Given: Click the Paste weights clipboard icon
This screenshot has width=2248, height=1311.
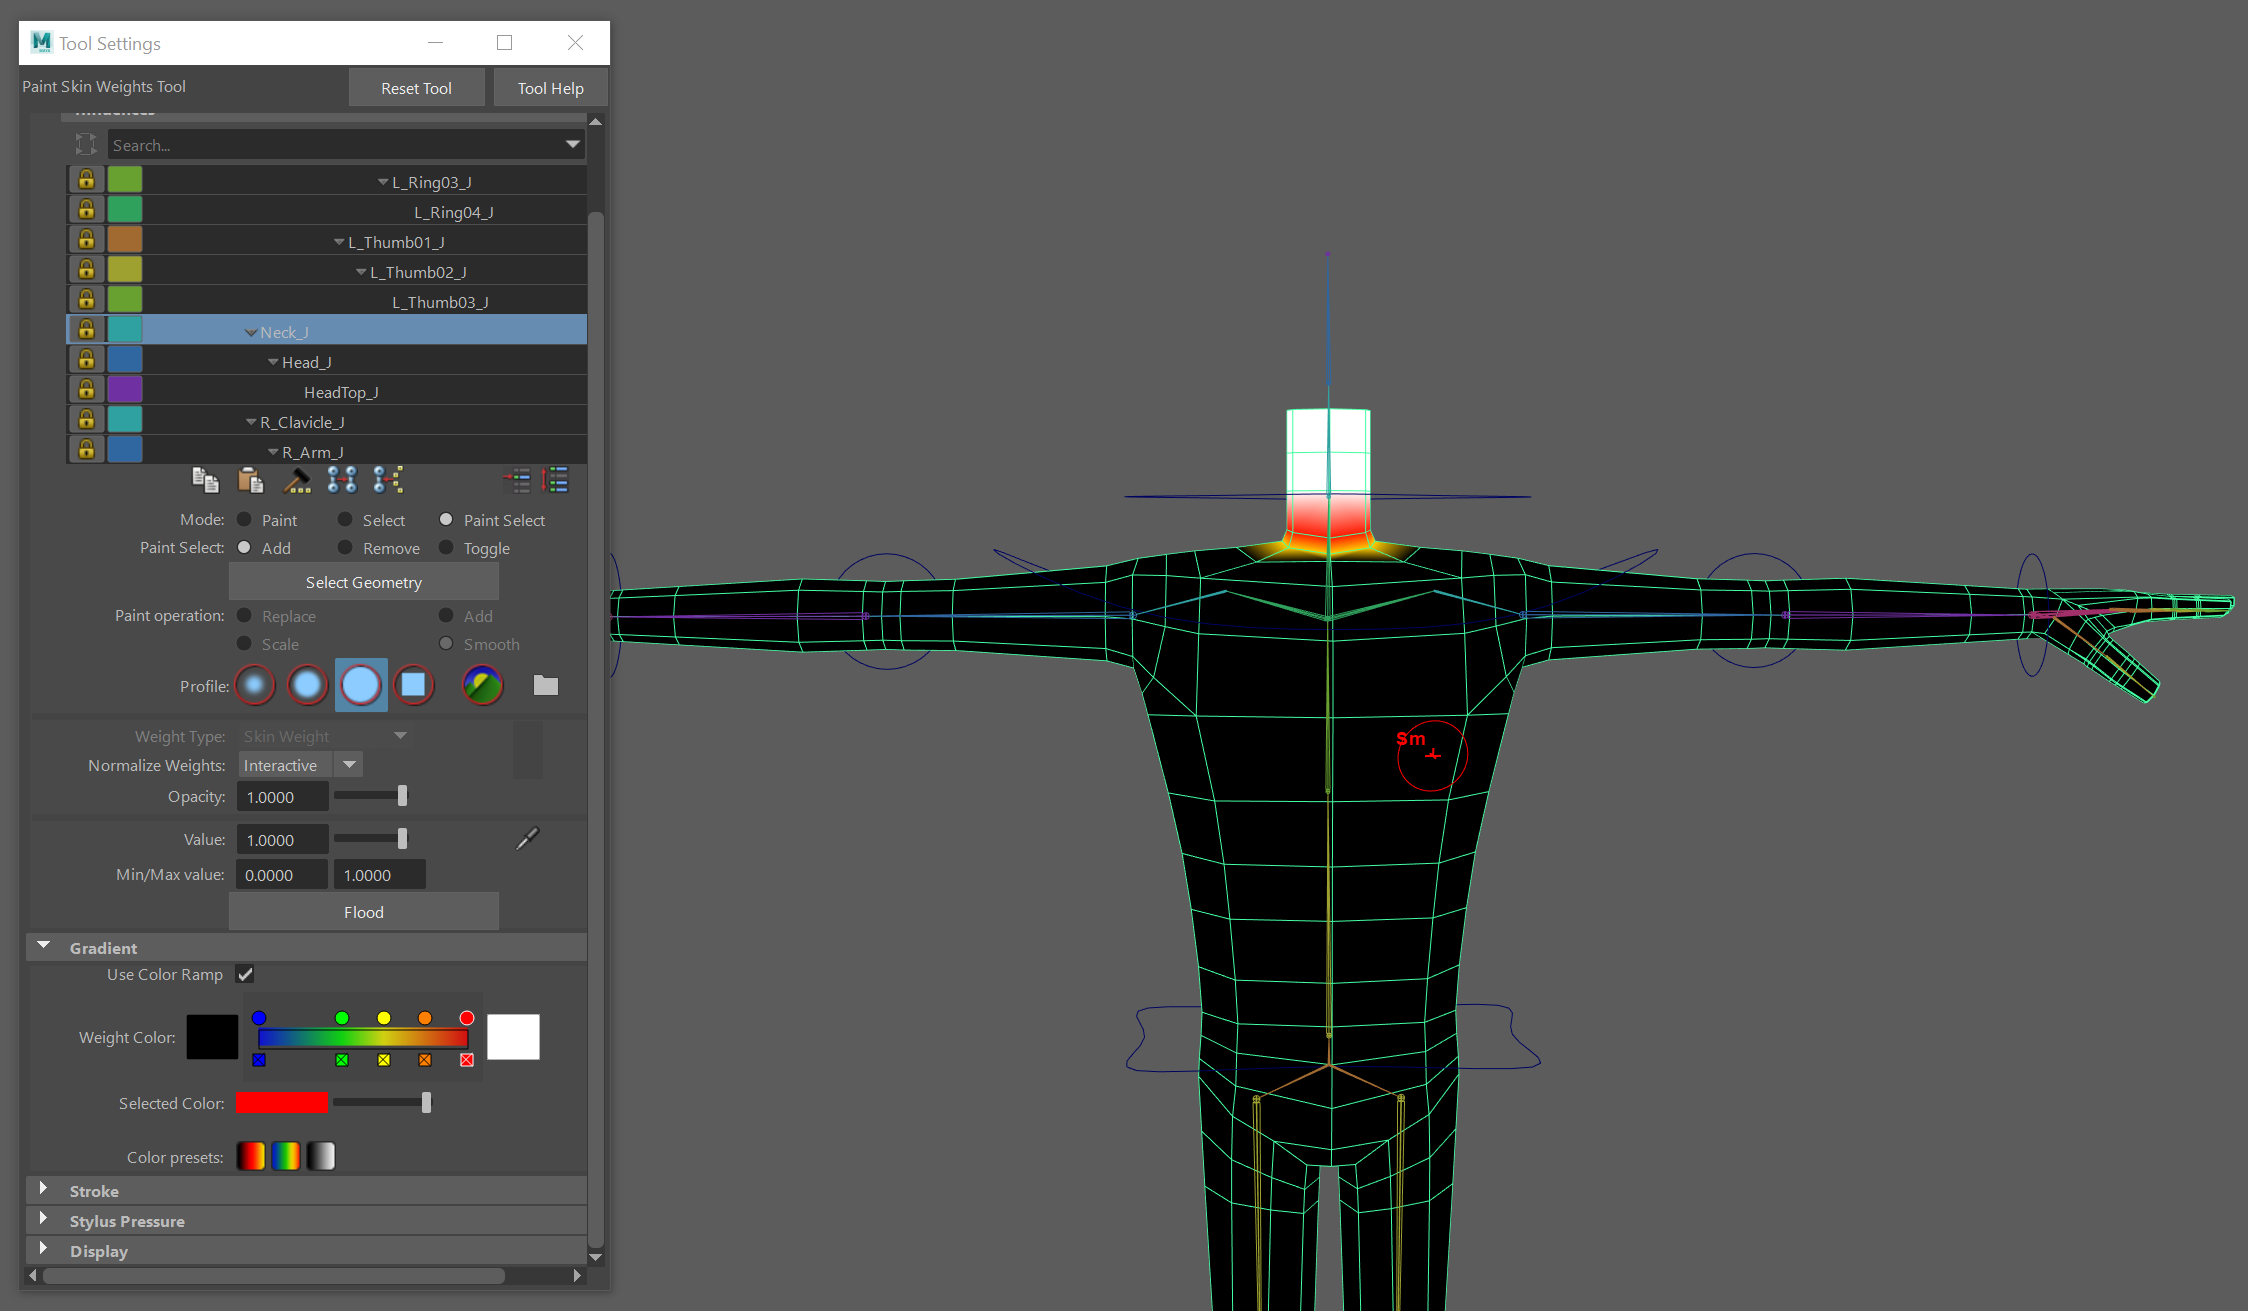Looking at the screenshot, I should (x=250, y=481).
